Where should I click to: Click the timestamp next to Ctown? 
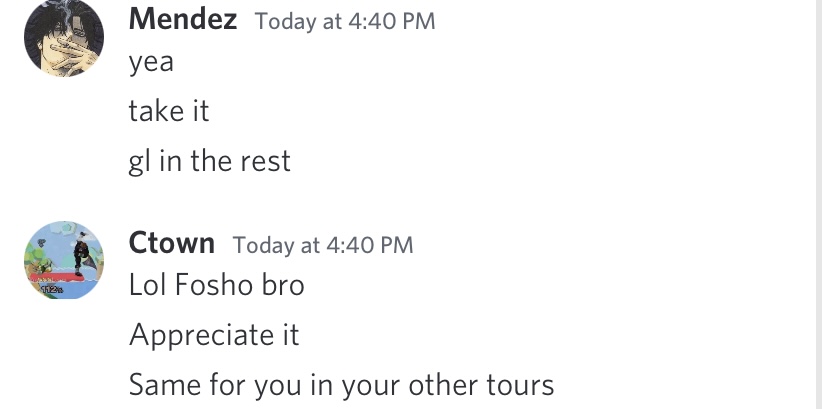322,244
